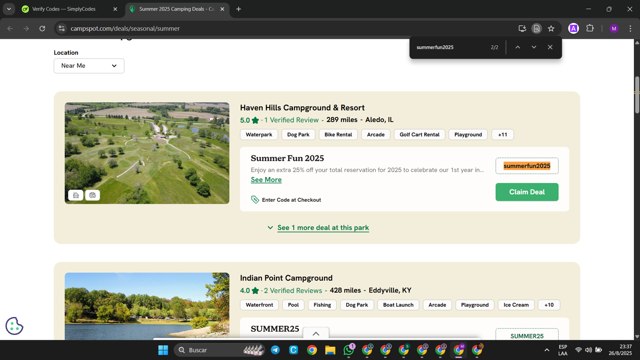Image resolution: width=640 pixels, height=360 pixels.
Task: Open the Near Me location dropdown
Action: point(89,66)
